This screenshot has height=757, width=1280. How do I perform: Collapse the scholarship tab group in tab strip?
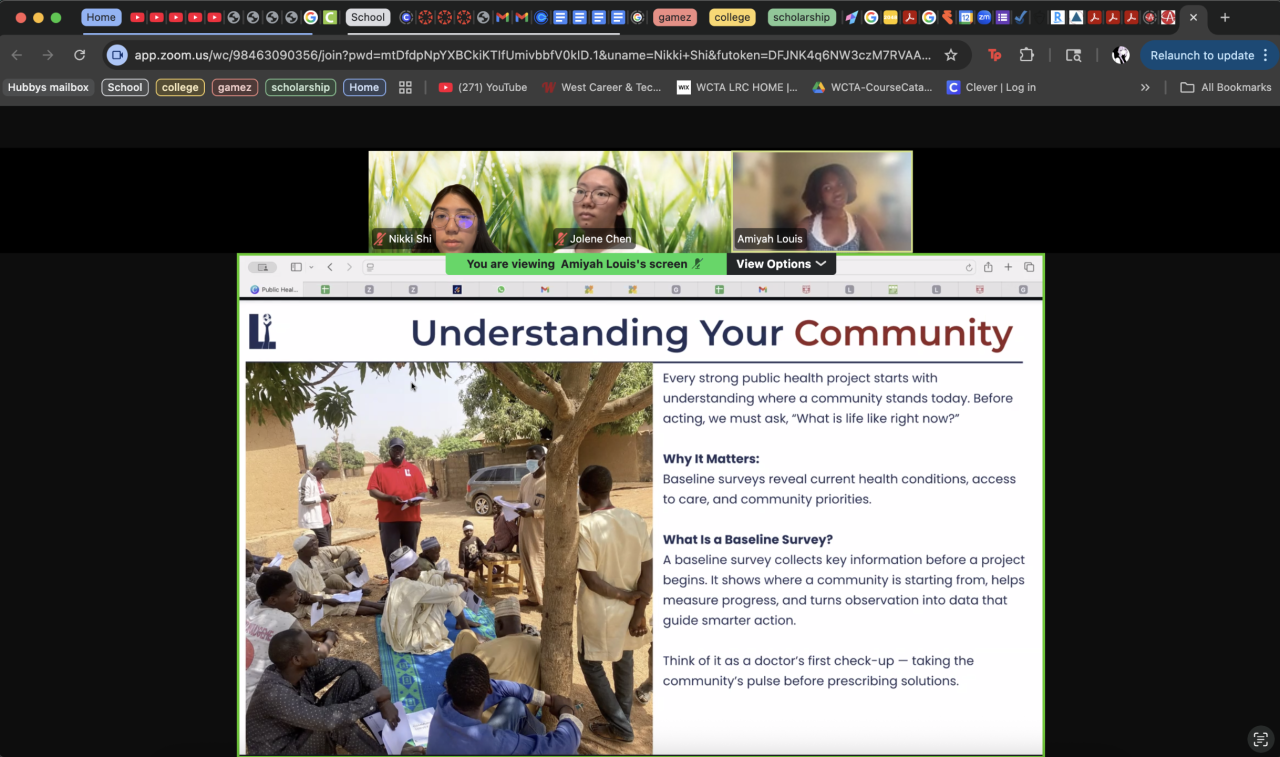(802, 17)
